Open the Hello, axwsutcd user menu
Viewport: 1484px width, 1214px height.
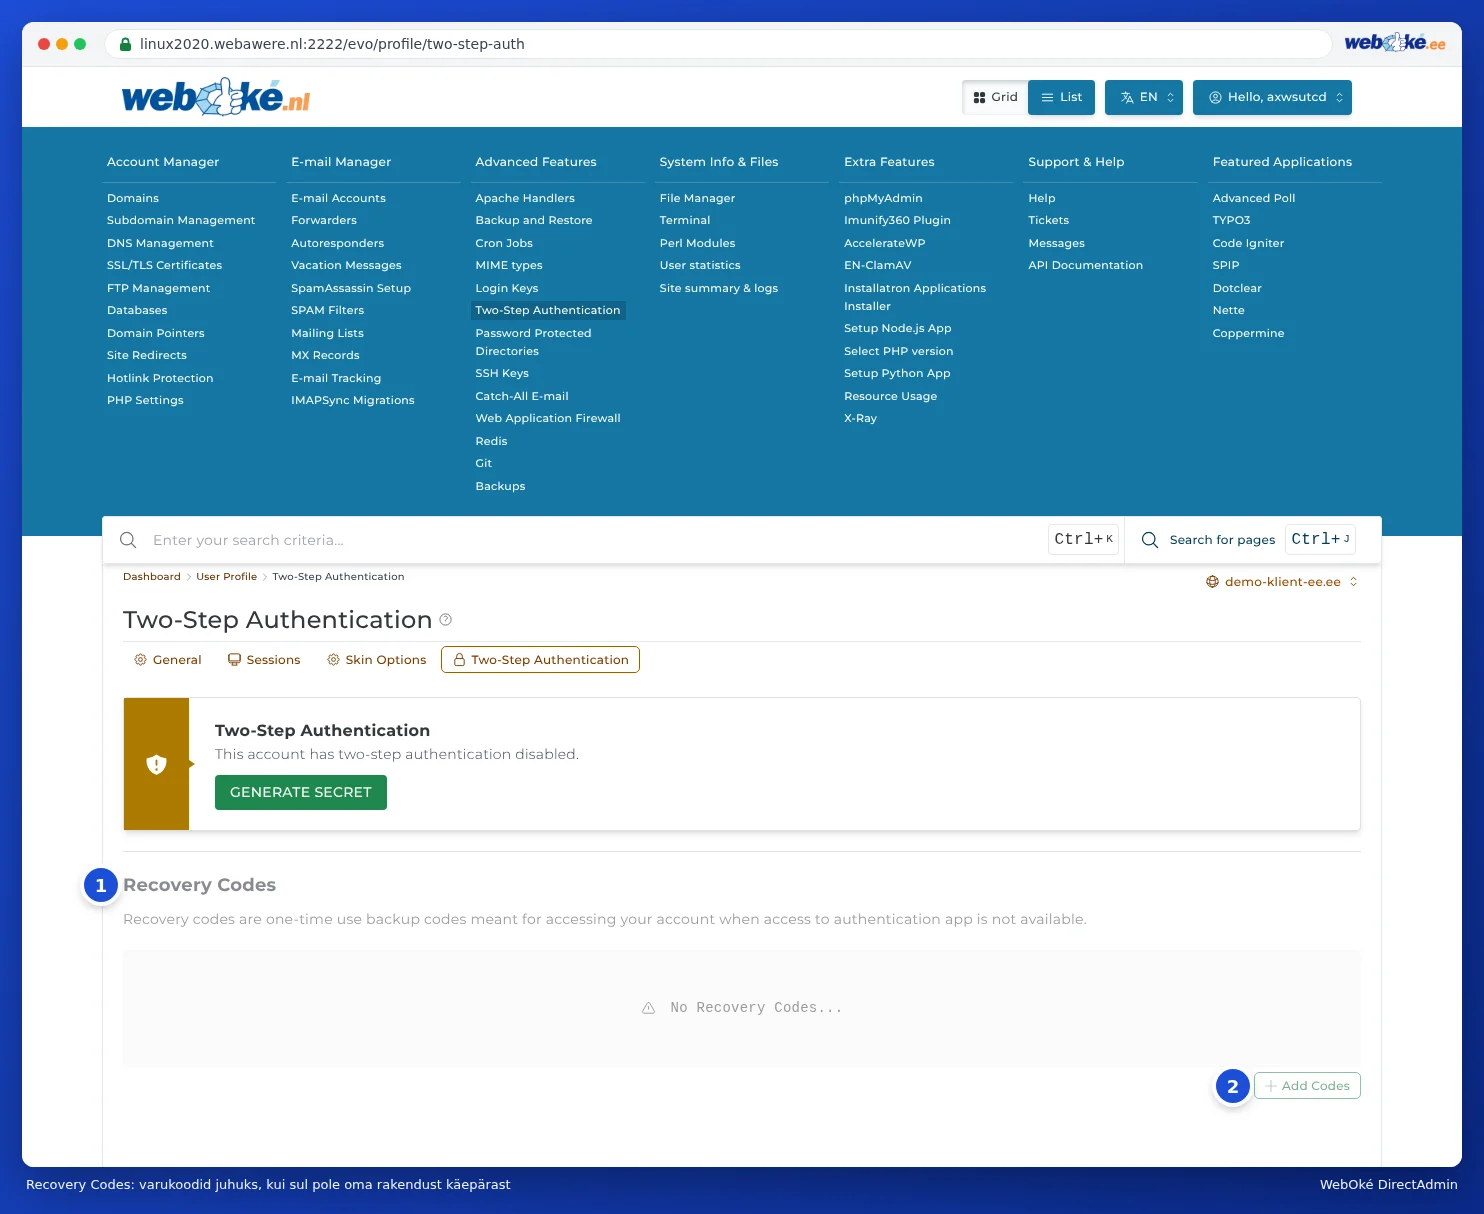point(1272,97)
